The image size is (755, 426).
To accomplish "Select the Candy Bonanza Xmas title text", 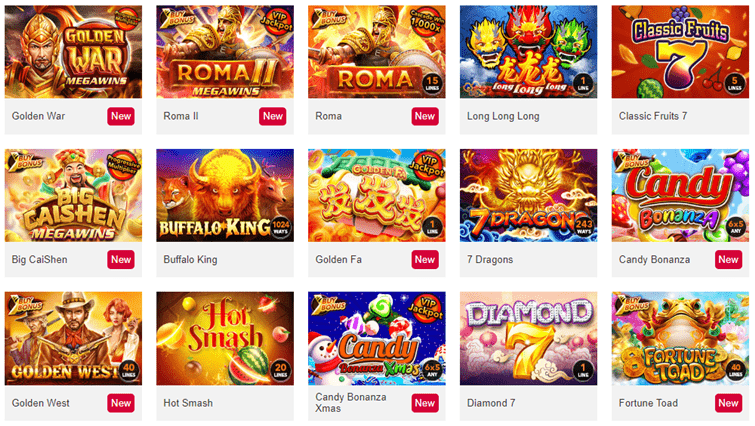I will pos(351,402).
